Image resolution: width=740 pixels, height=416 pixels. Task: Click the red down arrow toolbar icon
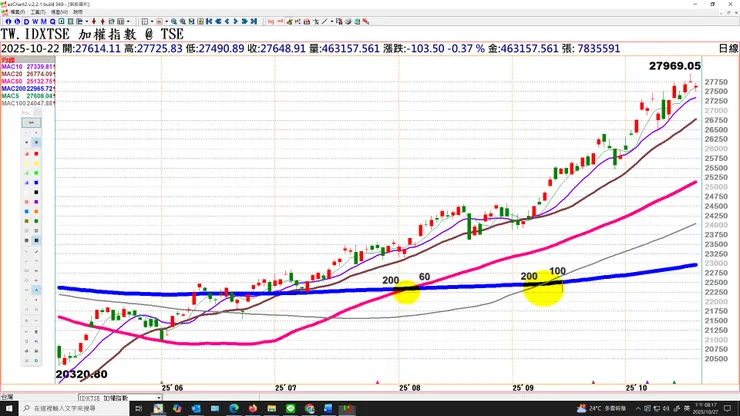pyautogui.click(x=94, y=22)
